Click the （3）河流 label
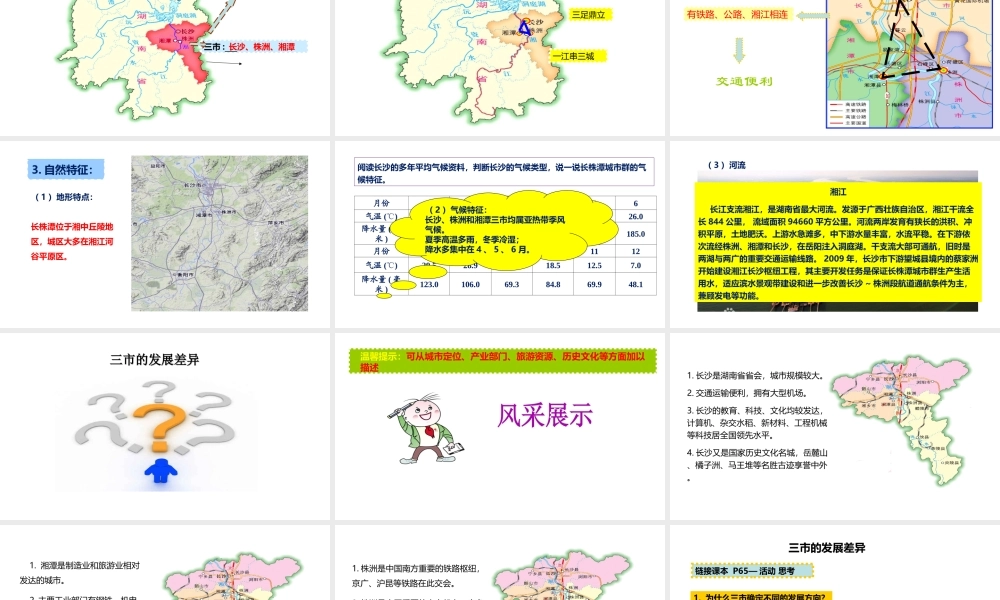The width and height of the screenshot is (1000, 600). coord(725,165)
